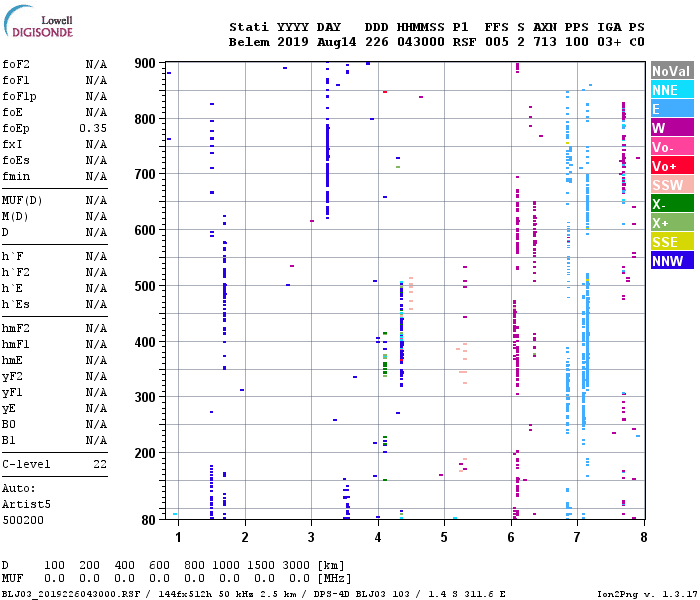Click the Lowell Digisonde logo
700x600 pixels.
[38, 21]
